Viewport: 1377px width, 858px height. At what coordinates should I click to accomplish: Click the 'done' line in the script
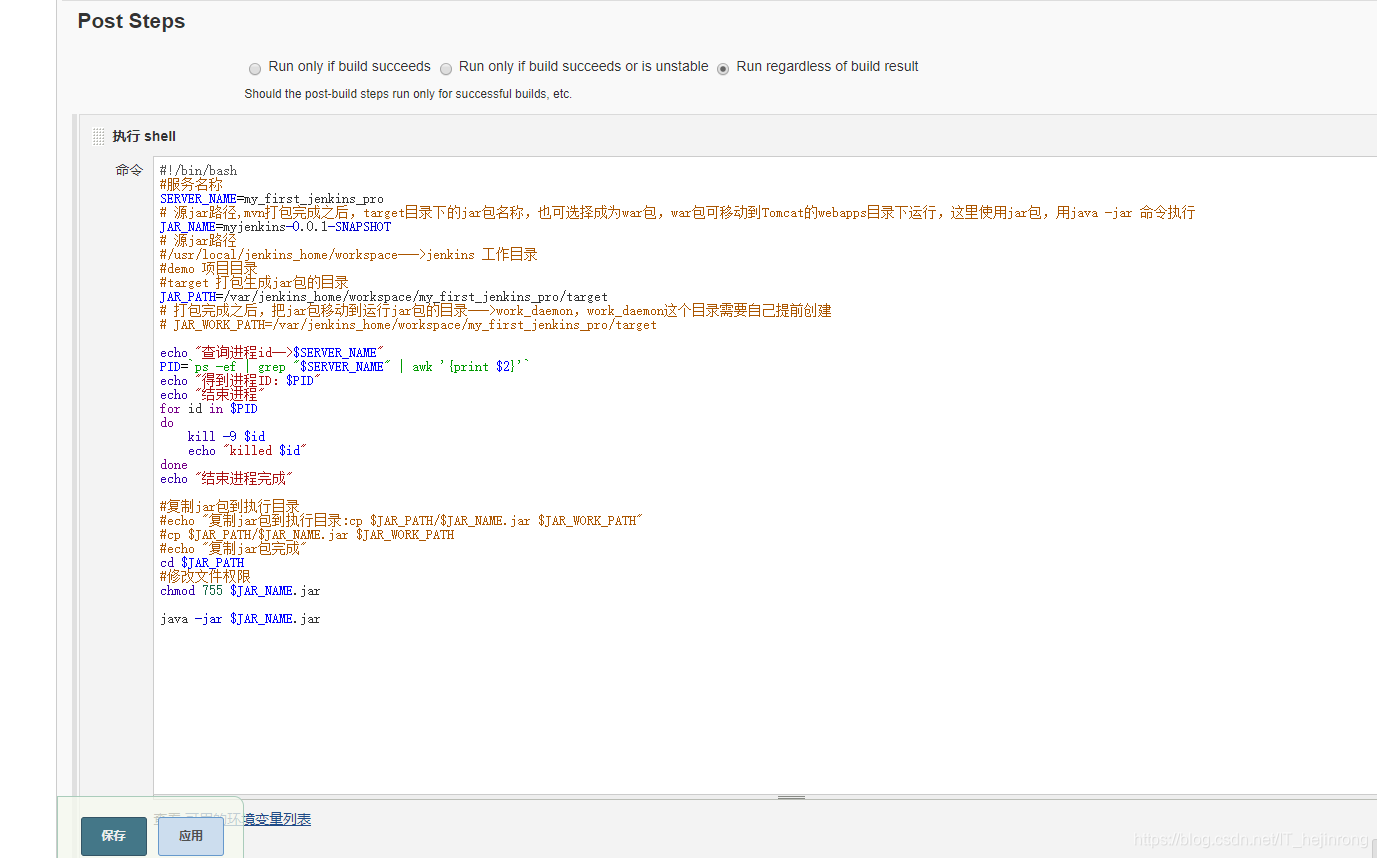pyautogui.click(x=174, y=465)
